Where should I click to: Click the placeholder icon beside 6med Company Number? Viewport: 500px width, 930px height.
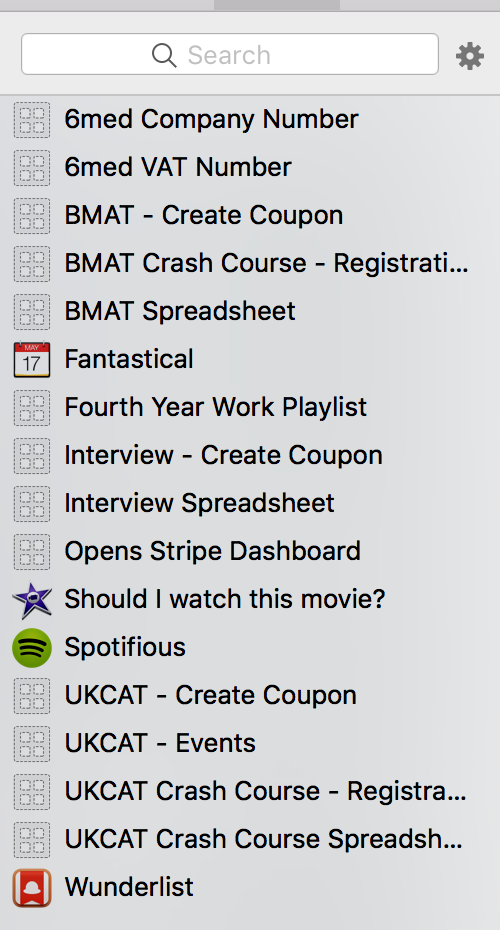[x=32, y=120]
